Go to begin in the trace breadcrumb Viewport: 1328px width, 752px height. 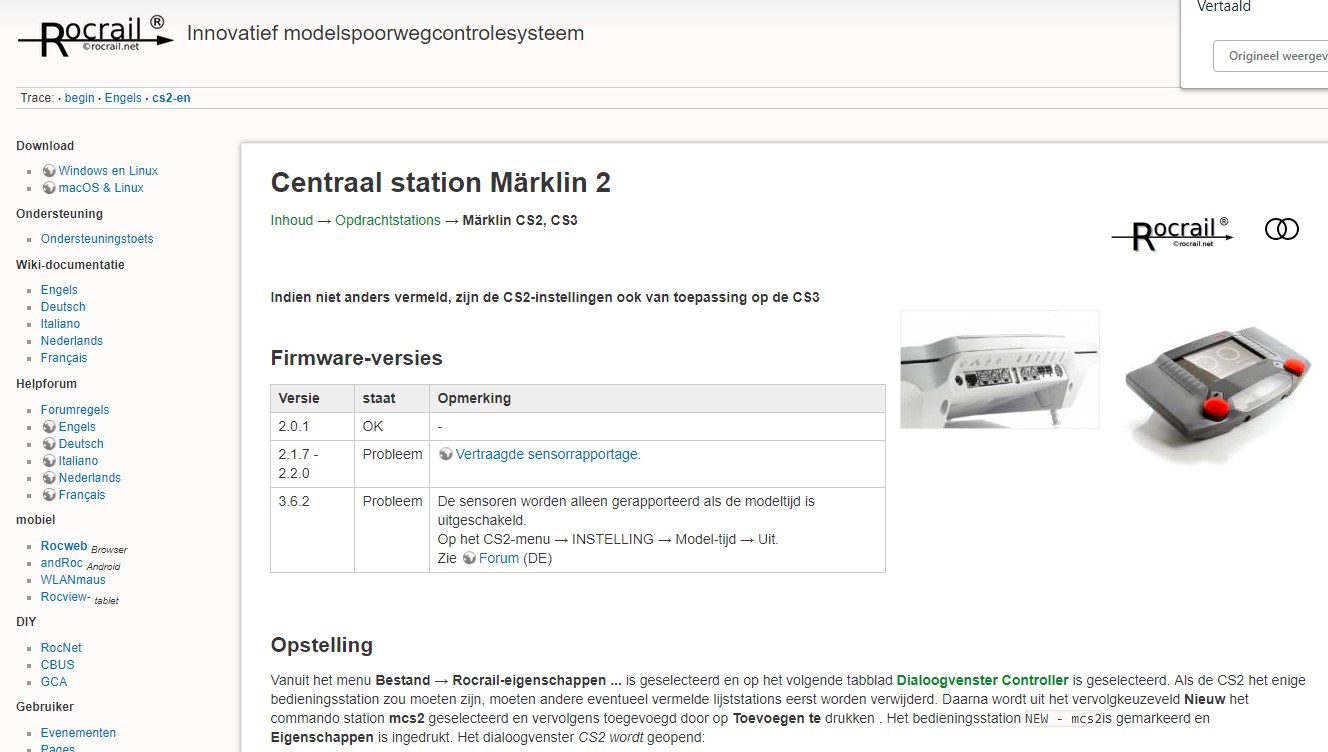(x=80, y=98)
